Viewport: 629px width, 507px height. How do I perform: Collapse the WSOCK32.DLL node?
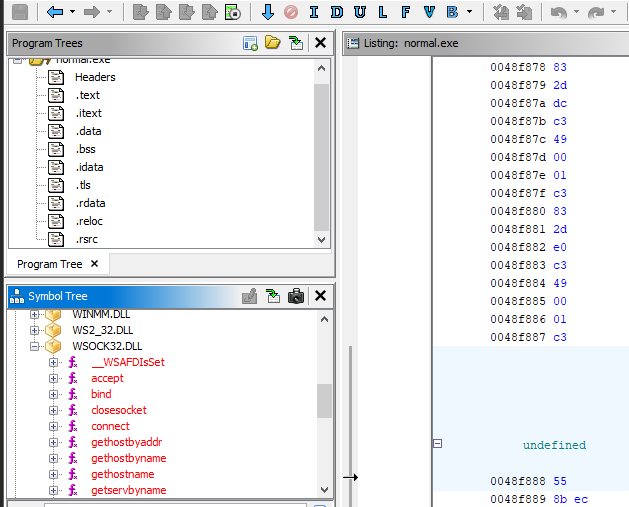point(36,346)
